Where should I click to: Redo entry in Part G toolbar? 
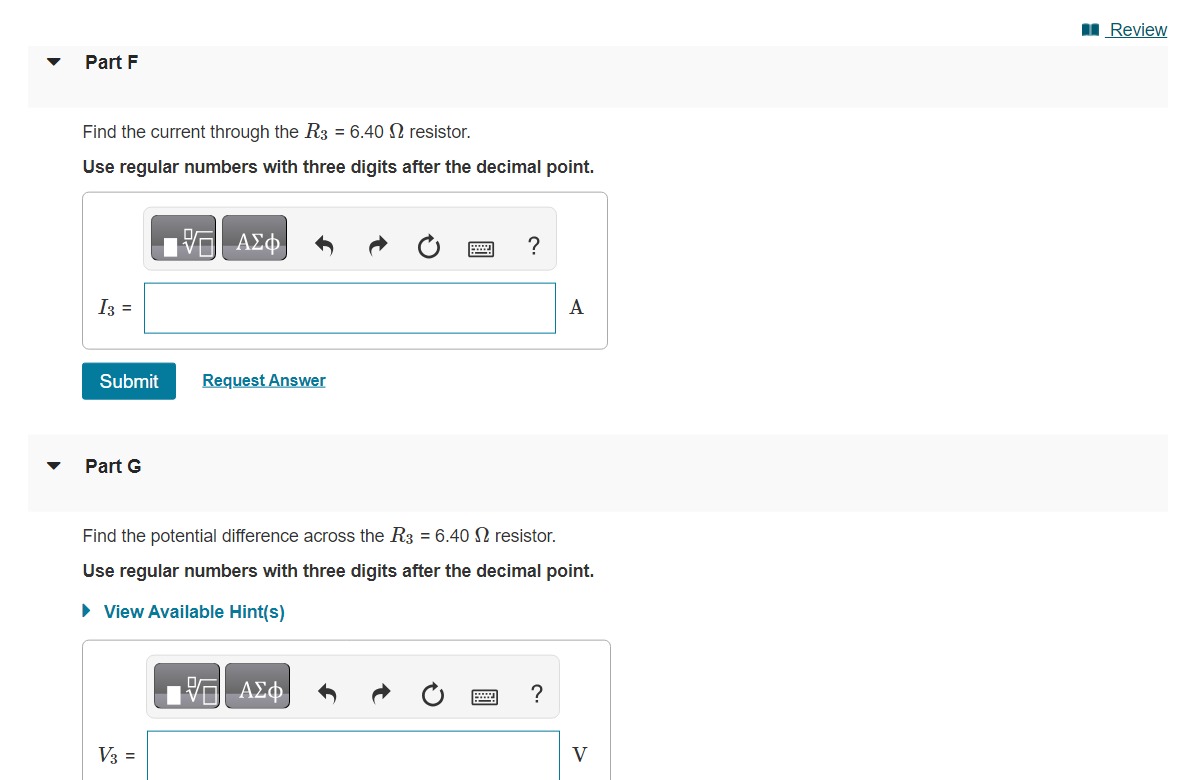[x=381, y=693]
